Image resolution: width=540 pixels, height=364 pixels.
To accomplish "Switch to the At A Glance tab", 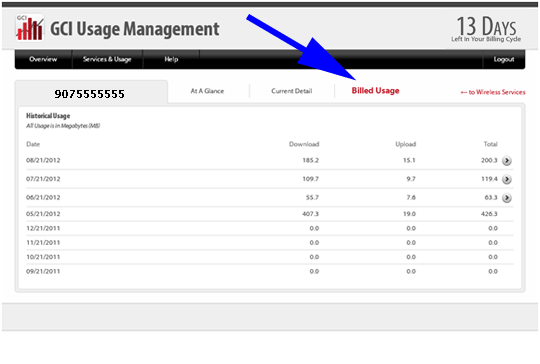I will point(207,91).
